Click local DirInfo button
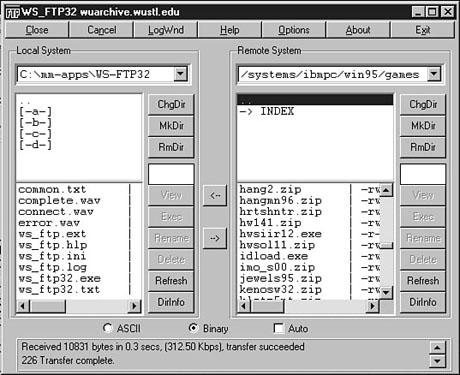Image resolution: width=460 pixels, height=375 pixels. pyautogui.click(x=171, y=302)
